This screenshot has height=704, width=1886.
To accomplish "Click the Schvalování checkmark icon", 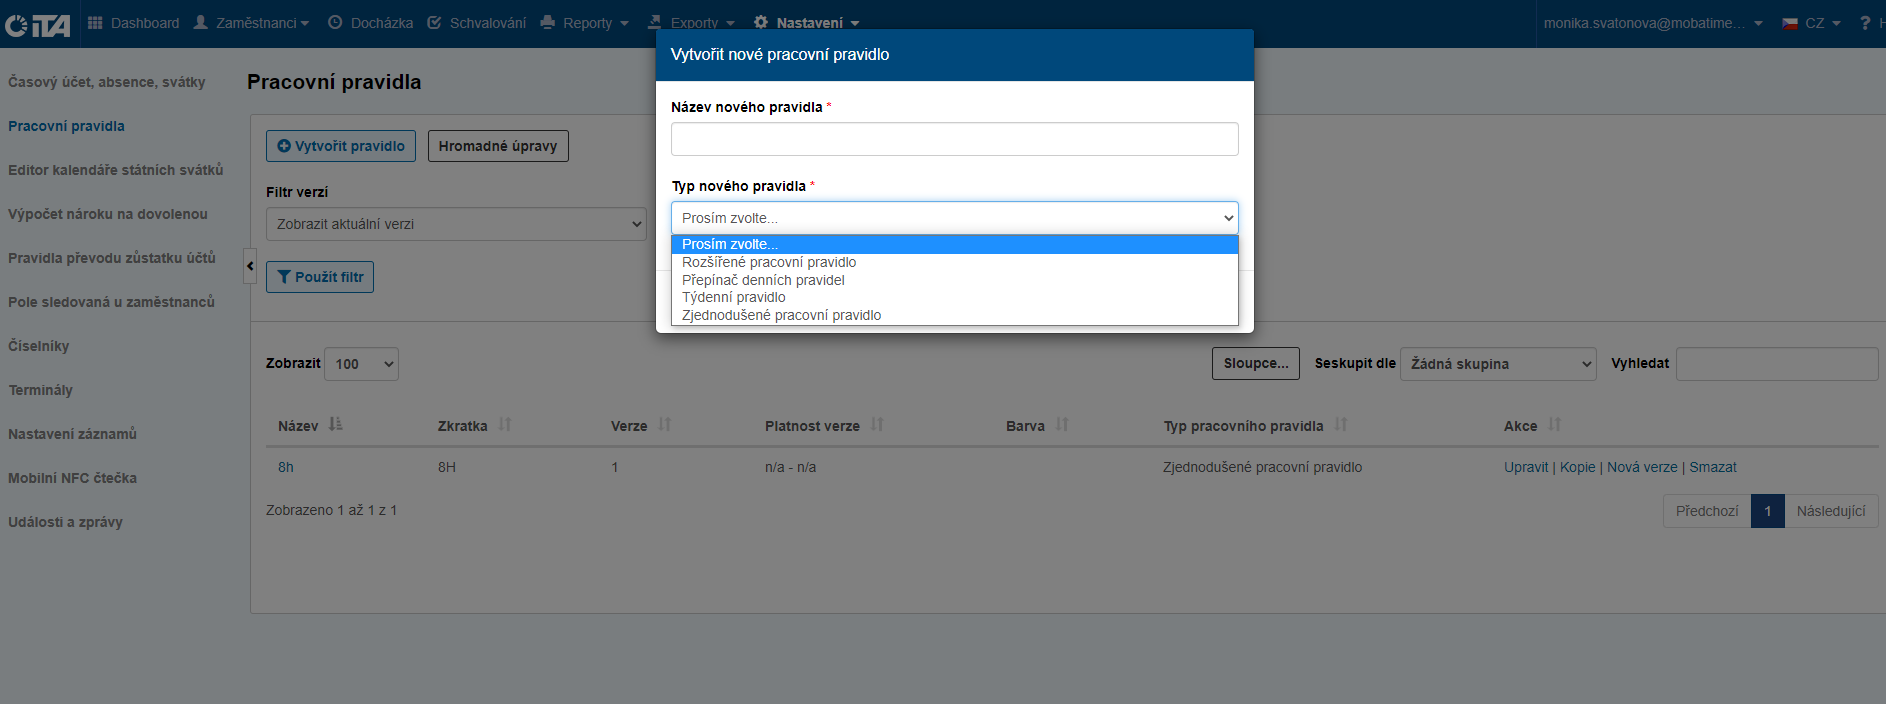I will click(434, 22).
